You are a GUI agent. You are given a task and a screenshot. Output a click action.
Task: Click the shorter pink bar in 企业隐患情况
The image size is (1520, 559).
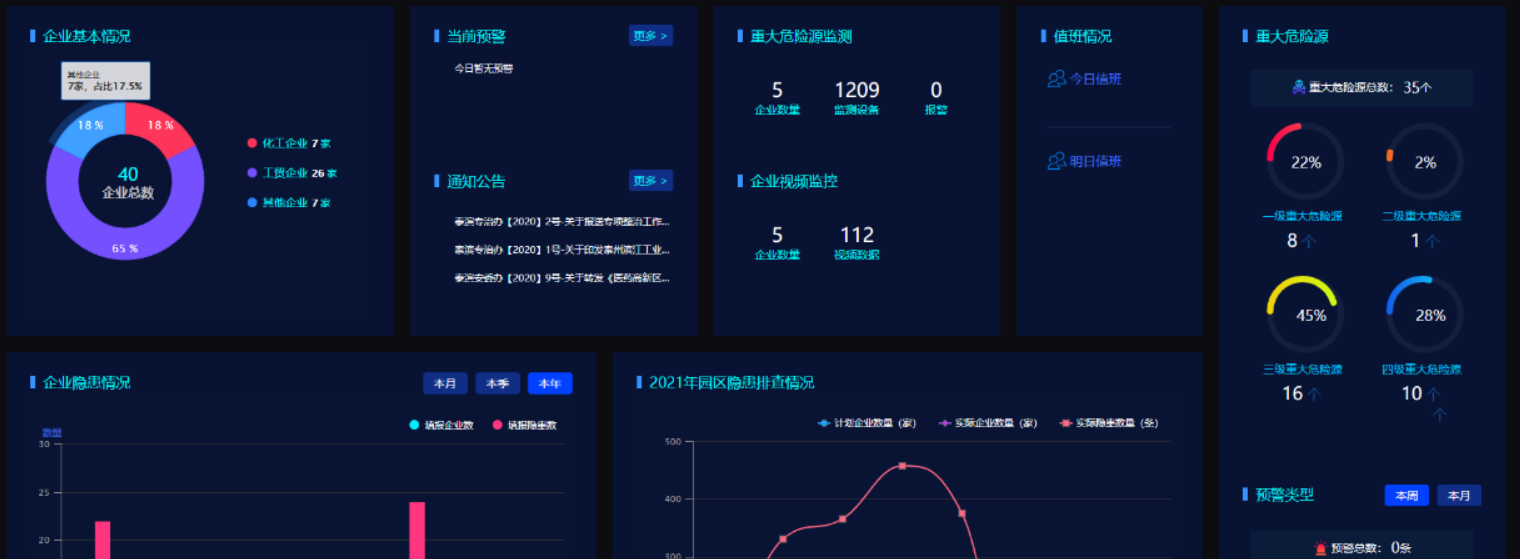(x=103, y=540)
